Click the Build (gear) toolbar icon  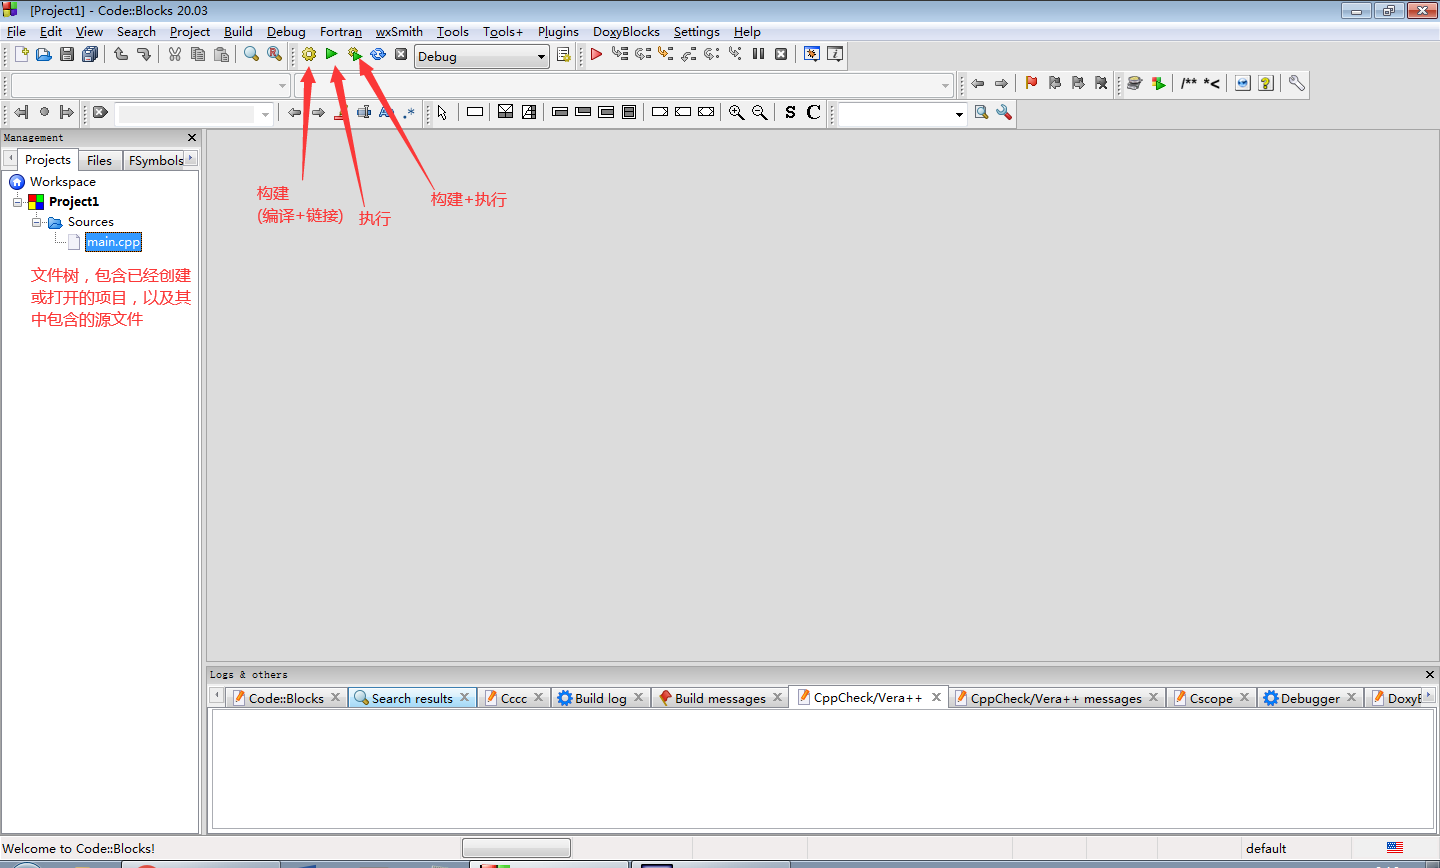(x=308, y=54)
